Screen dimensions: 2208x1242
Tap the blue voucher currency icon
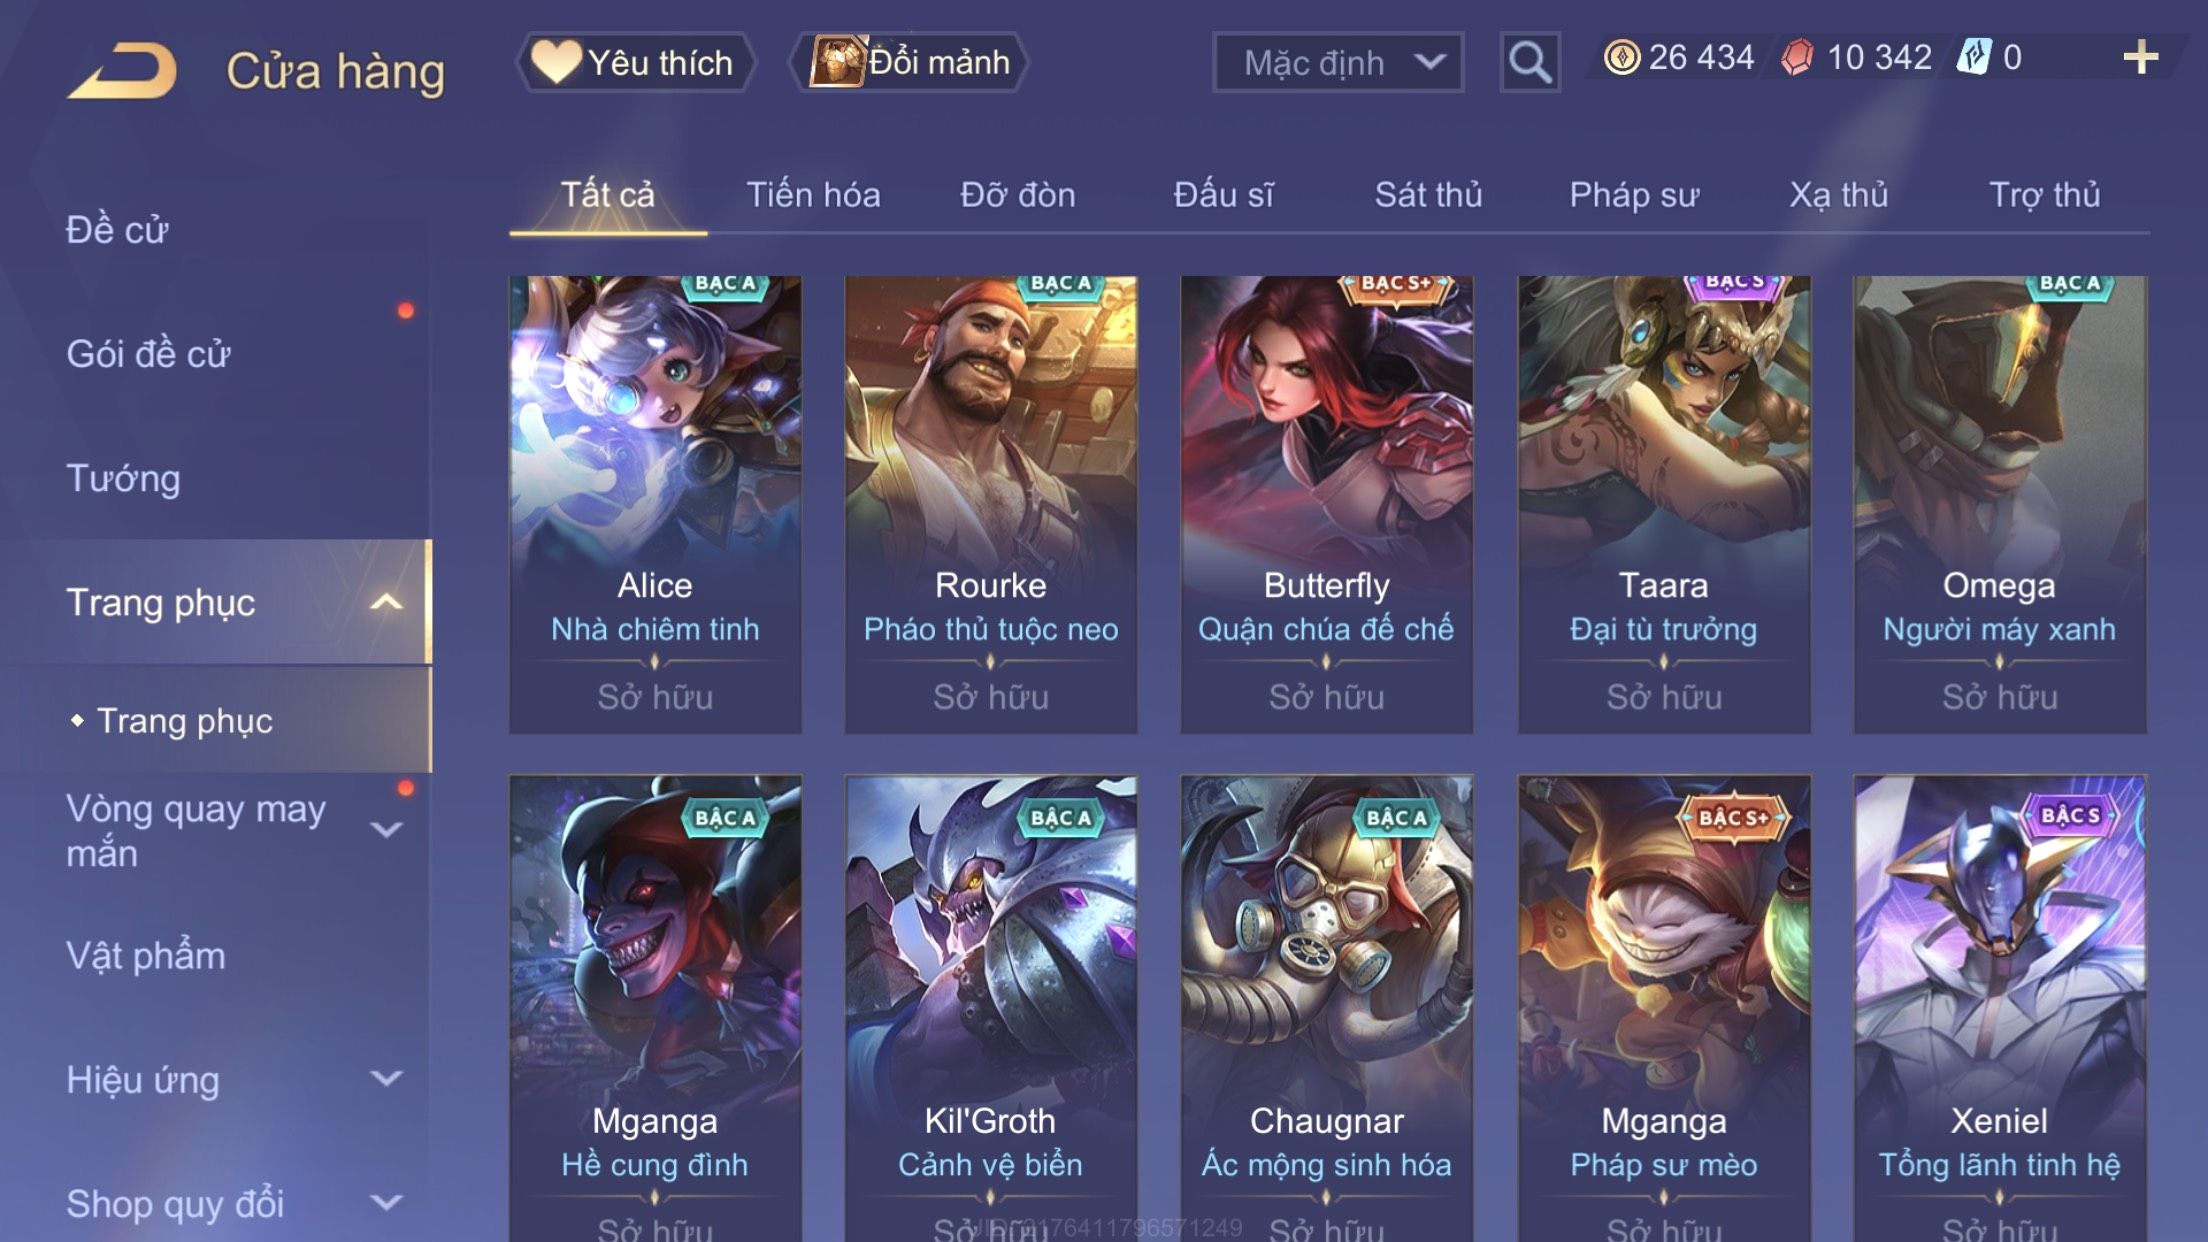click(x=1973, y=57)
